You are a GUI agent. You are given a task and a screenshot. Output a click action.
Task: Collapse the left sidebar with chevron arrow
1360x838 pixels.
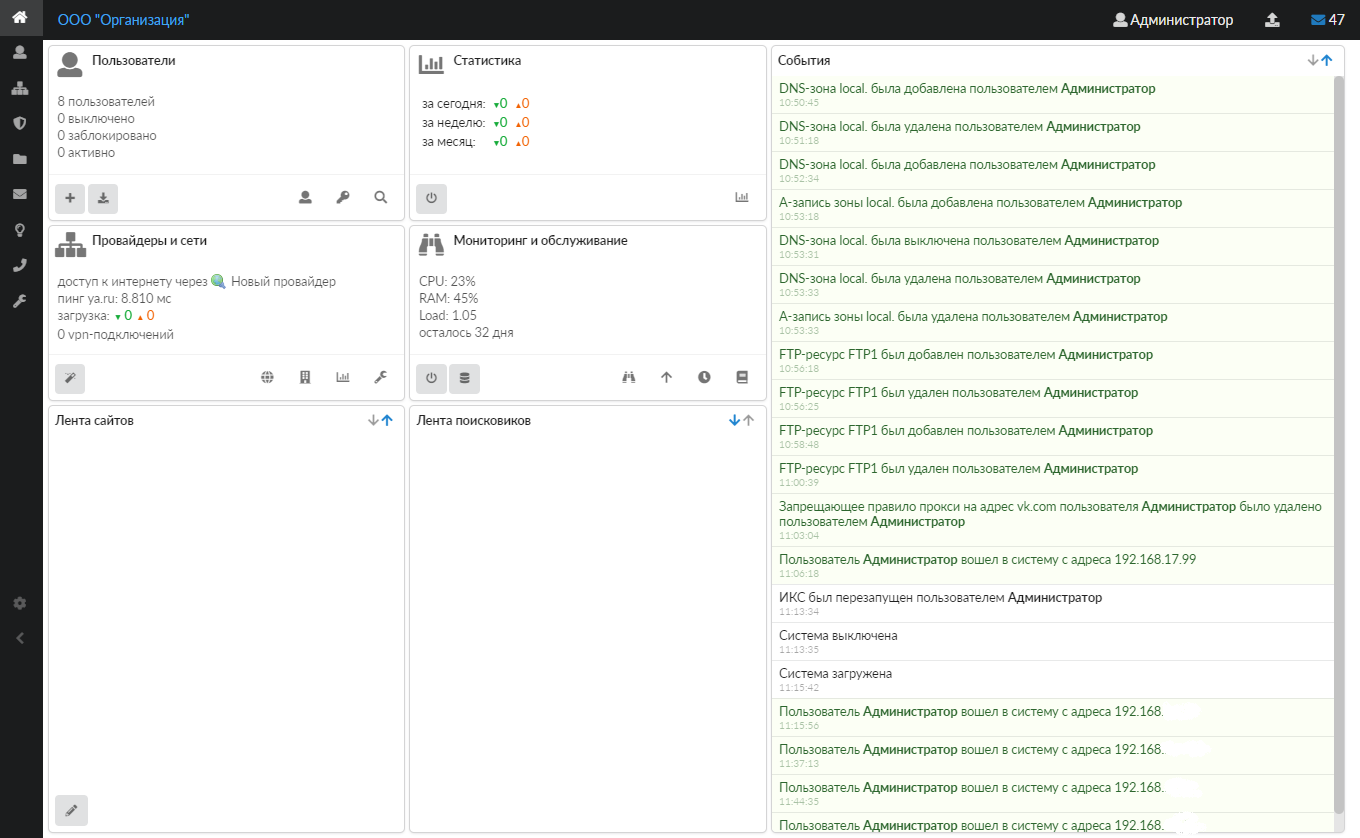(x=19, y=638)
